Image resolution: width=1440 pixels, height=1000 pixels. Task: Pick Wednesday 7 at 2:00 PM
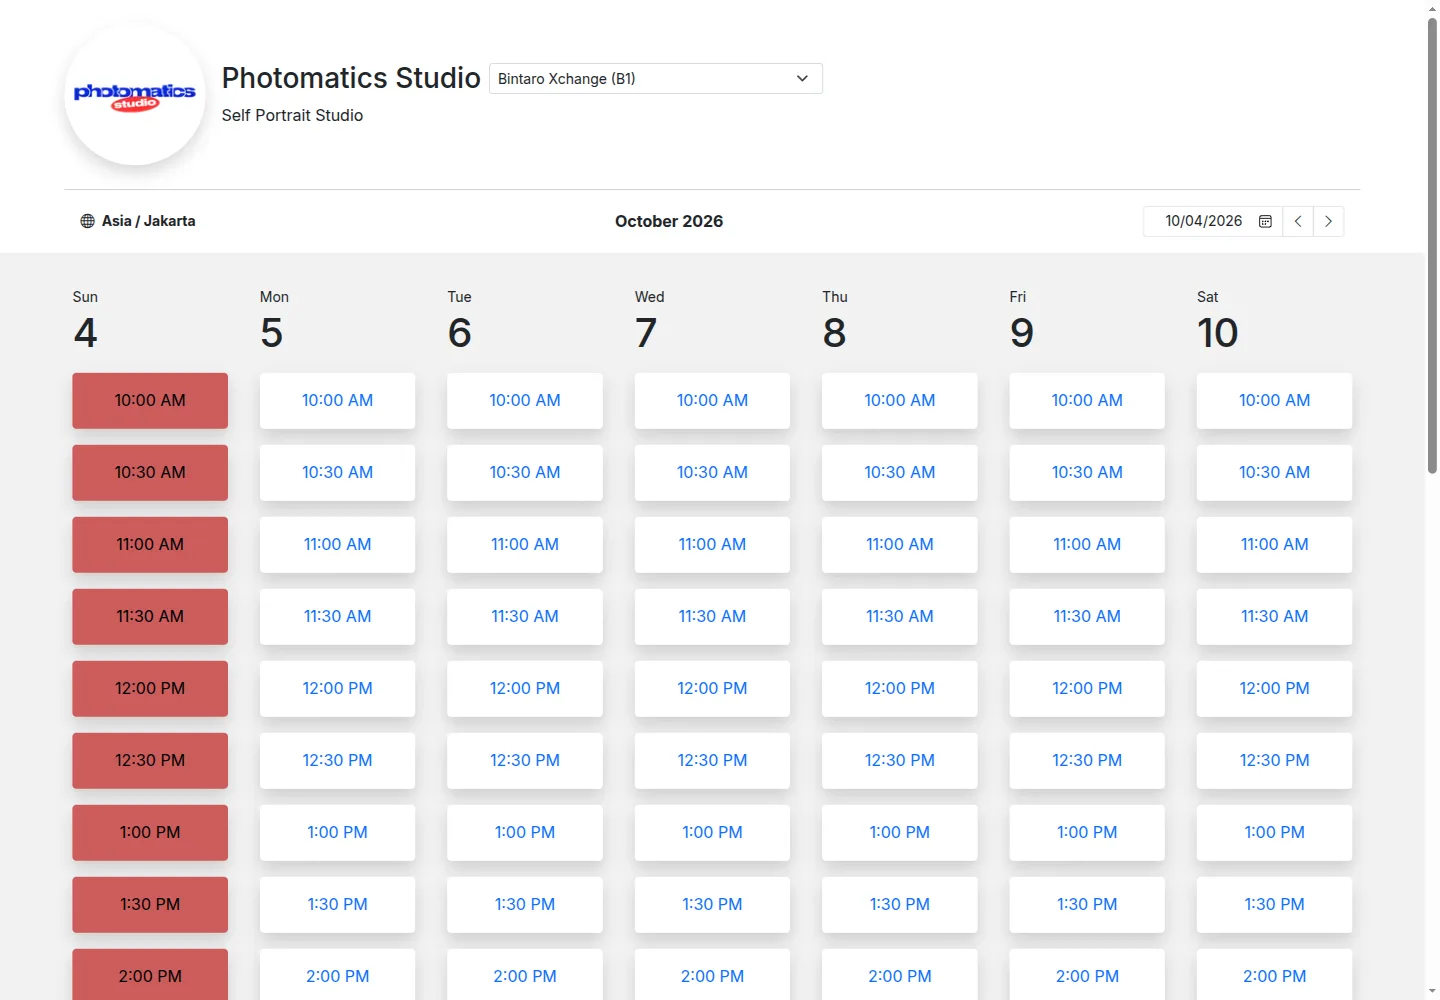click(712, 975)
